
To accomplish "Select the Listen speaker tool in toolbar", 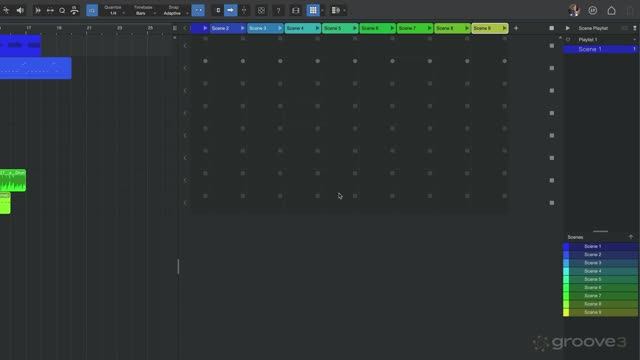I will click(x=20, y=10).
